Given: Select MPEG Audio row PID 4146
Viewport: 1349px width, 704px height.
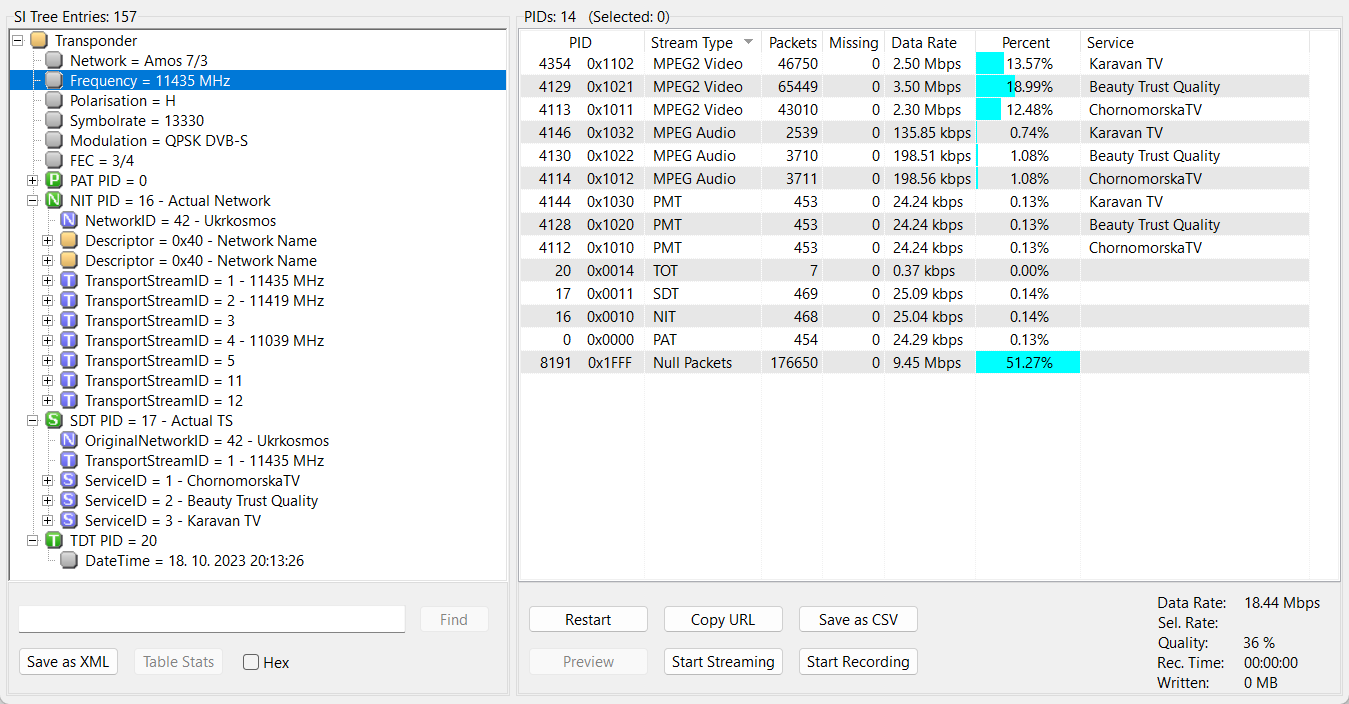Looking at the screenshot, I should 915,133.
